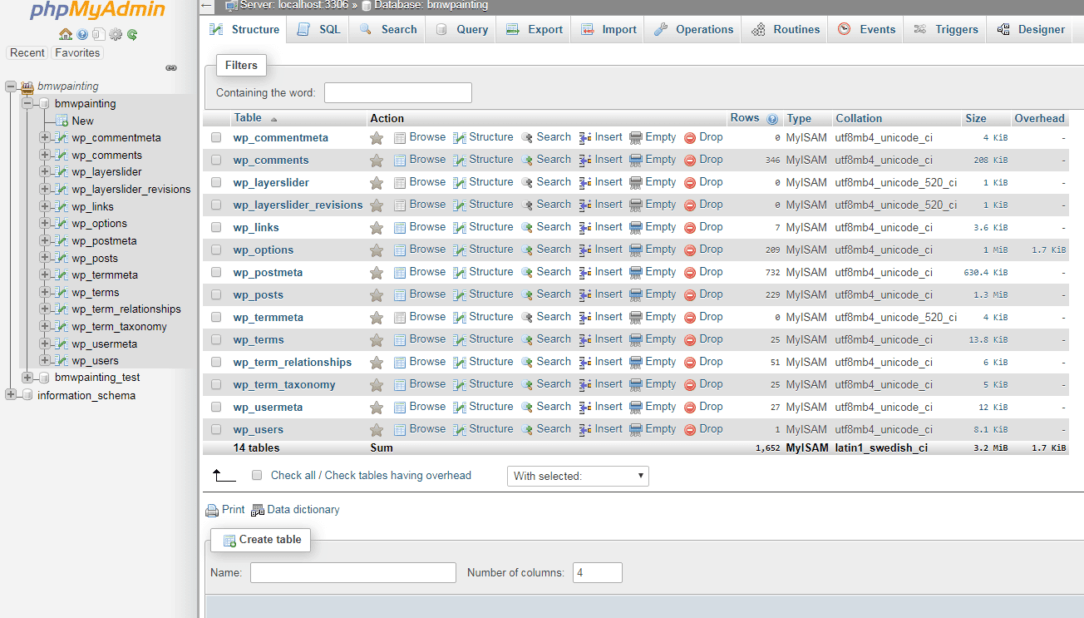The height and width of the screenshot is (618, 1084).
Task: Open phpMyAdmin settings via the gear icon
Action: pos(114,34)
